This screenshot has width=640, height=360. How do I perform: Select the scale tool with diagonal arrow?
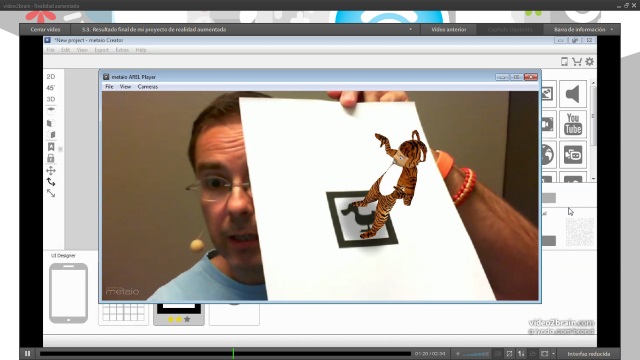(51, 193)
